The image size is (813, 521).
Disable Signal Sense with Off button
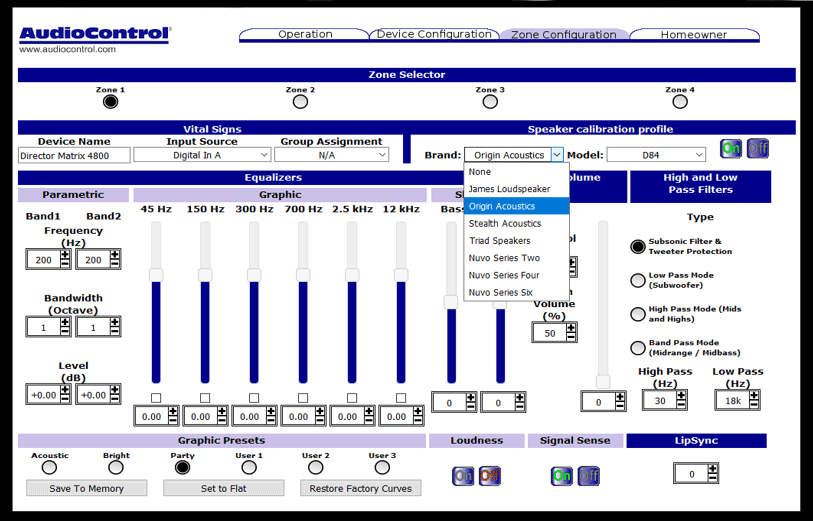pos(588,476)
